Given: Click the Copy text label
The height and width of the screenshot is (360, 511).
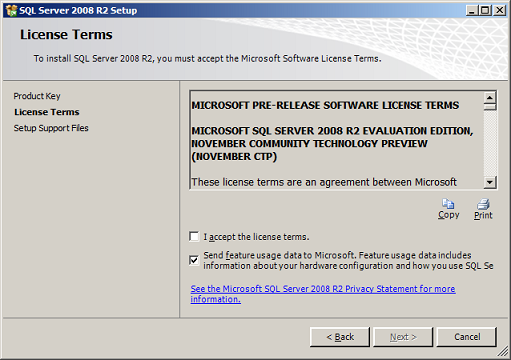Looking at the screenshot, I should point(448,215).
